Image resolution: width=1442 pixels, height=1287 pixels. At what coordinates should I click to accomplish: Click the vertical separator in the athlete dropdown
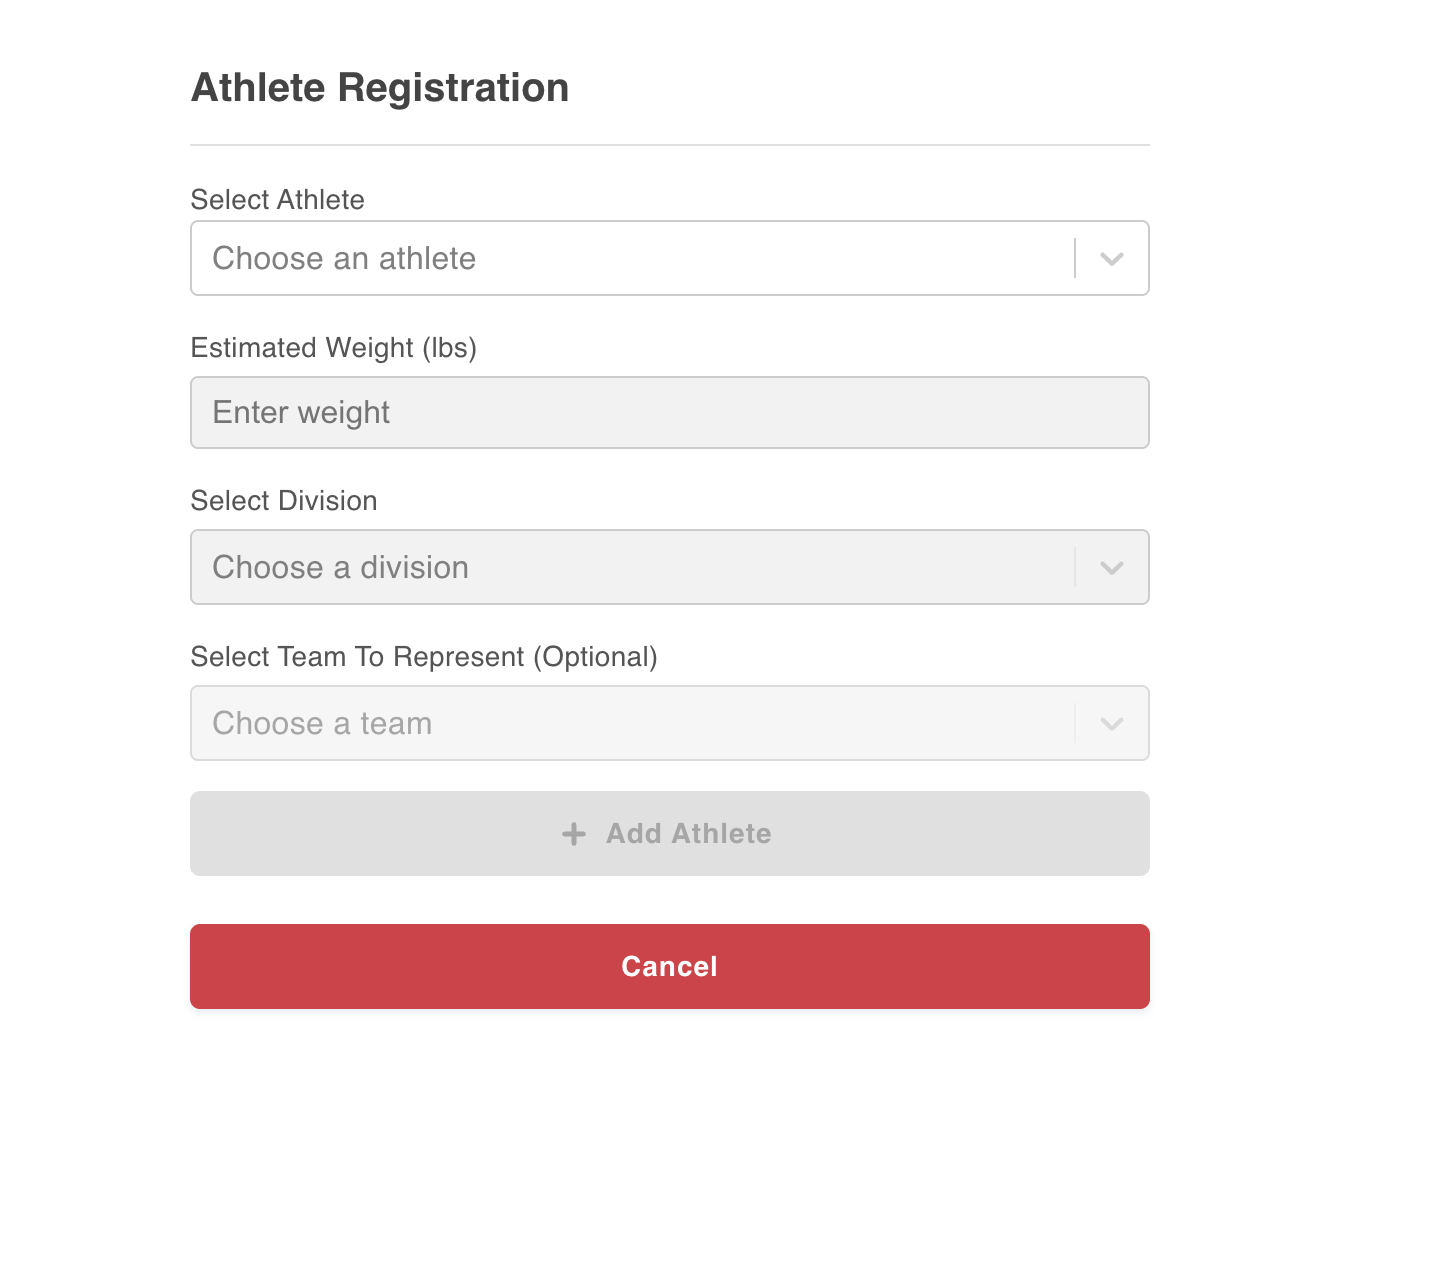[x=1075, y=259]
